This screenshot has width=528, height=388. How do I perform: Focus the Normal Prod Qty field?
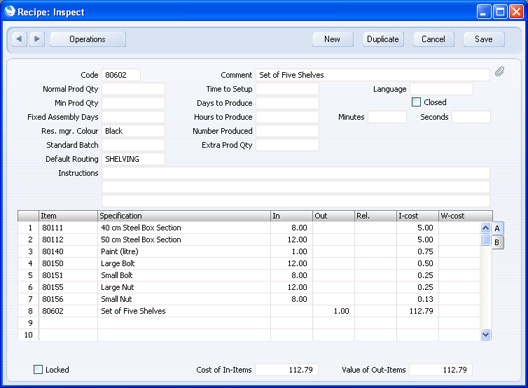tap(133, 89)
